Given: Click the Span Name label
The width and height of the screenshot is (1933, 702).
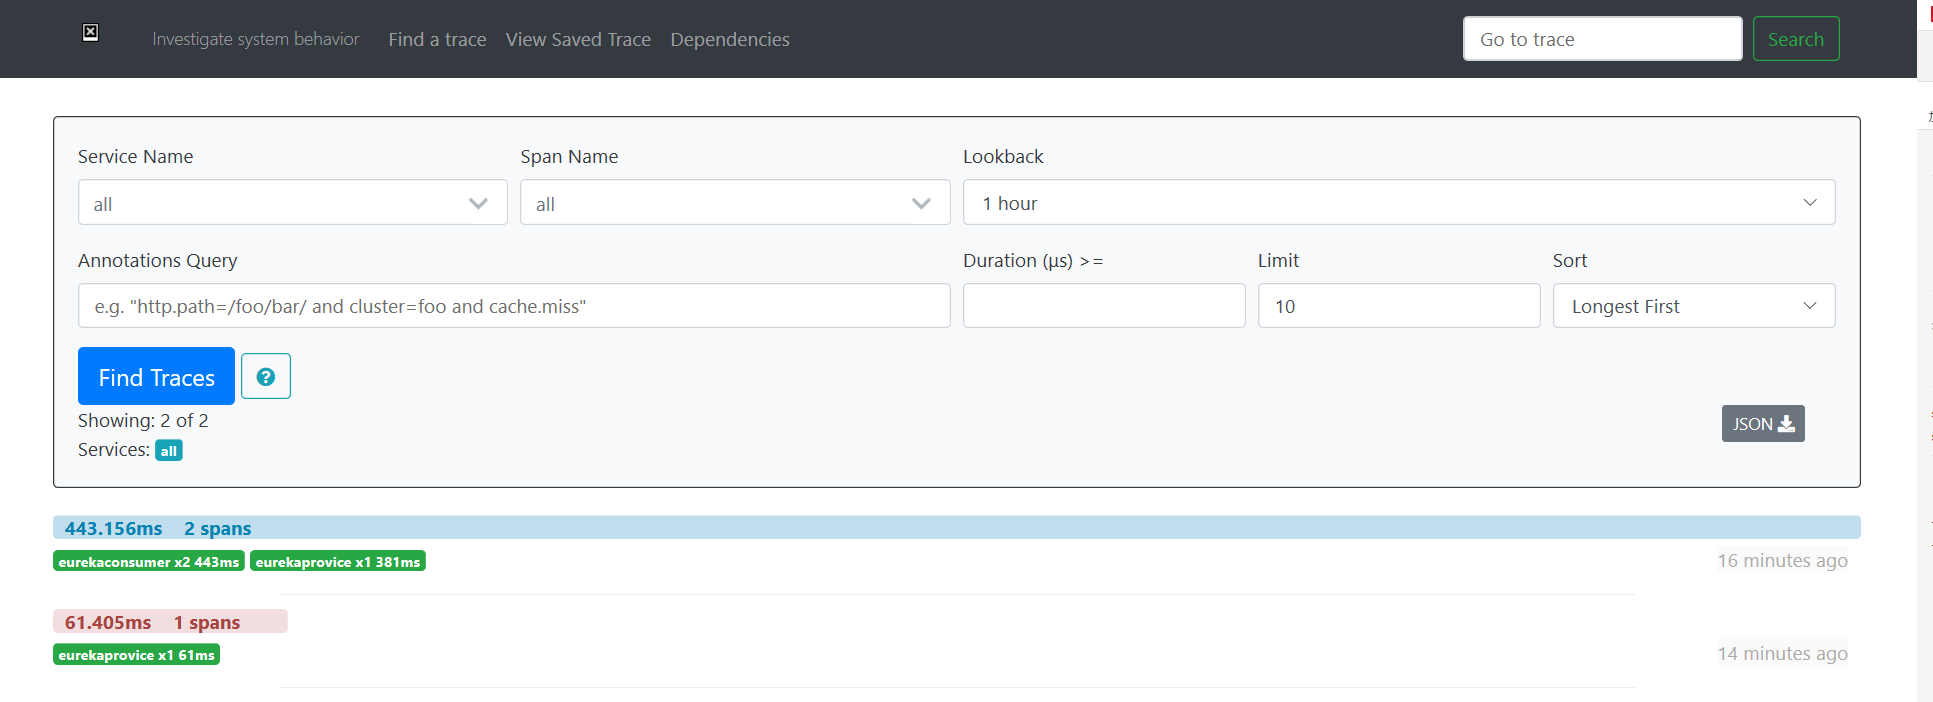Looking at the screenshot, I should [x=569, y=157].
